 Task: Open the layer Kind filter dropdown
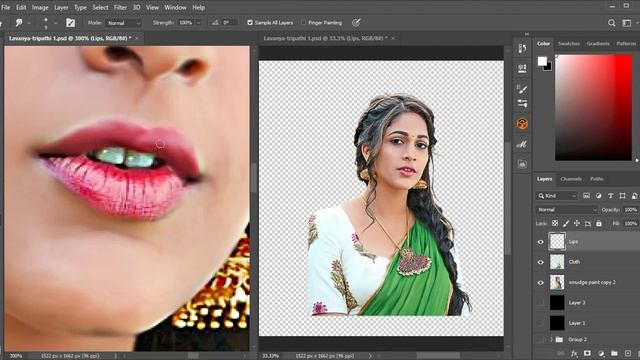[x=556, y=196]
